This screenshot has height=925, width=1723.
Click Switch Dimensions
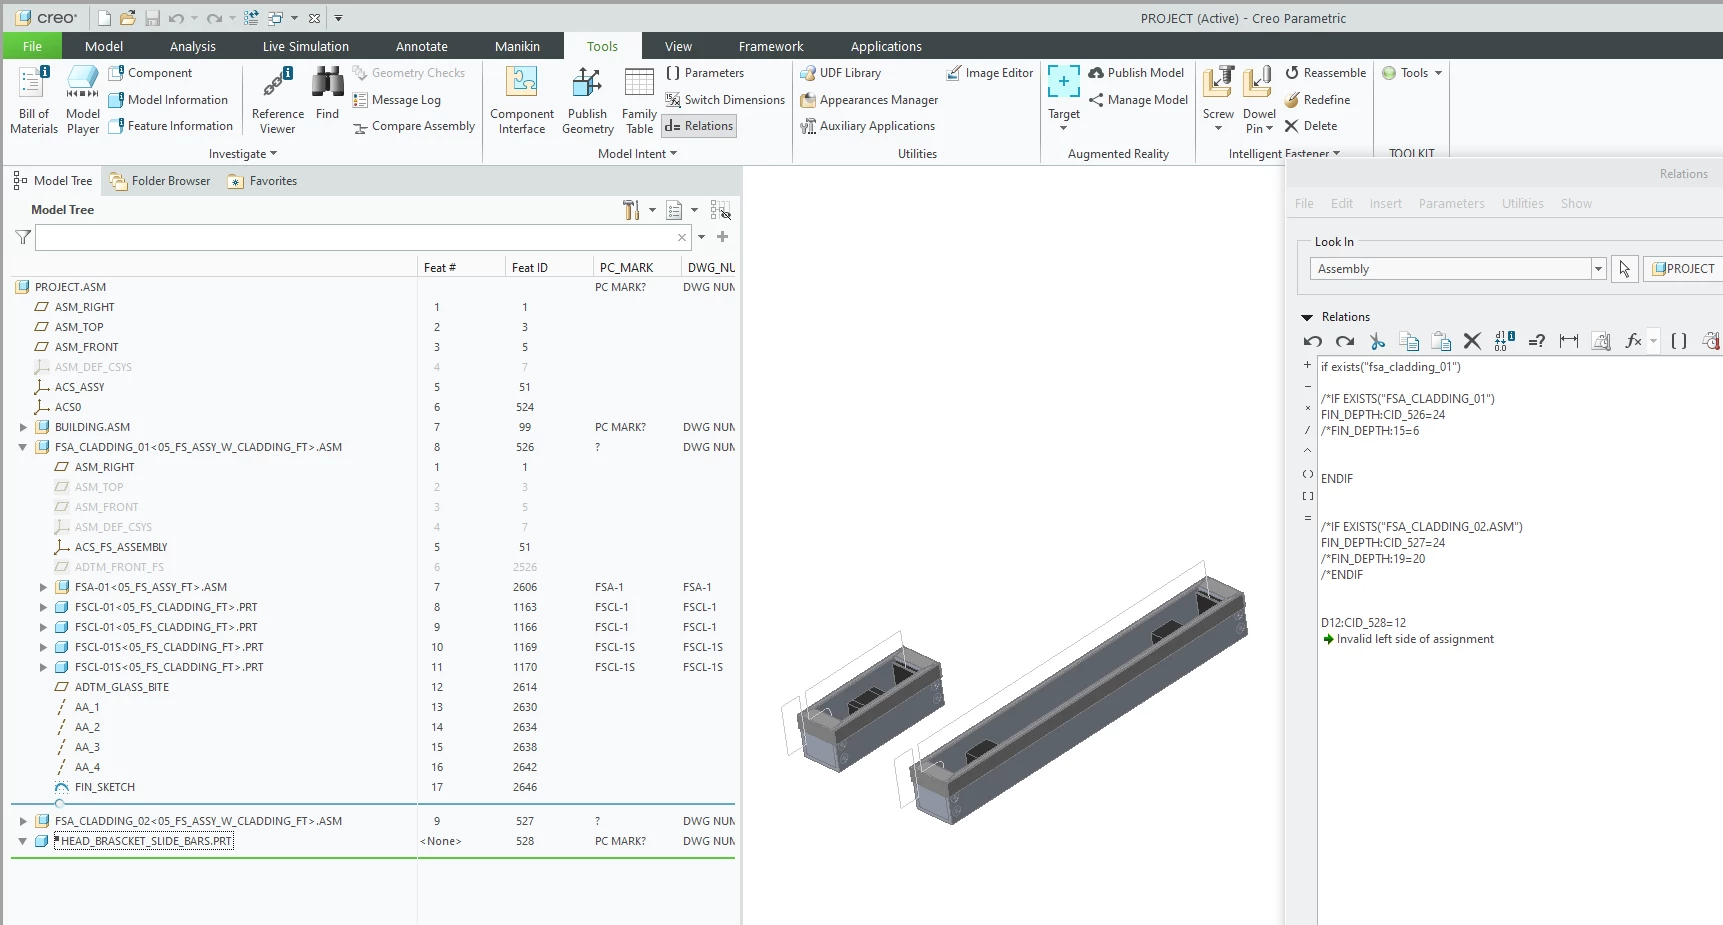coord(725,100)
